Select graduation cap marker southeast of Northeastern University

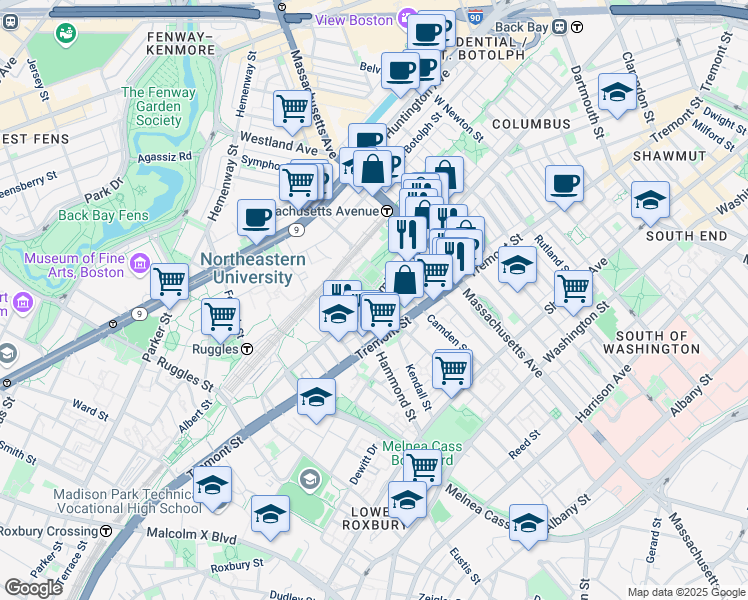point(338,314)
